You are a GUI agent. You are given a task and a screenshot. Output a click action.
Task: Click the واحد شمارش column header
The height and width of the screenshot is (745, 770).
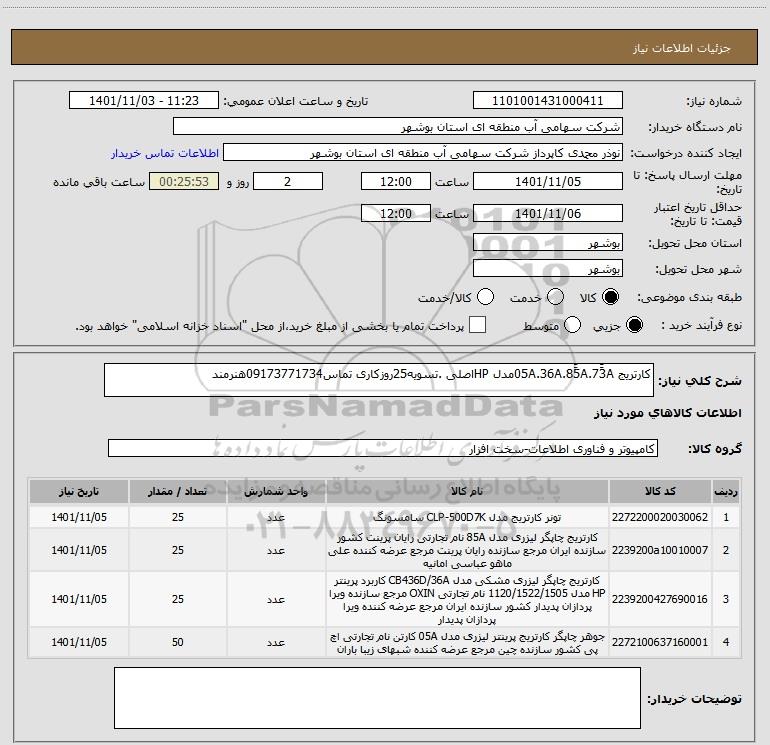click(276, 492)
